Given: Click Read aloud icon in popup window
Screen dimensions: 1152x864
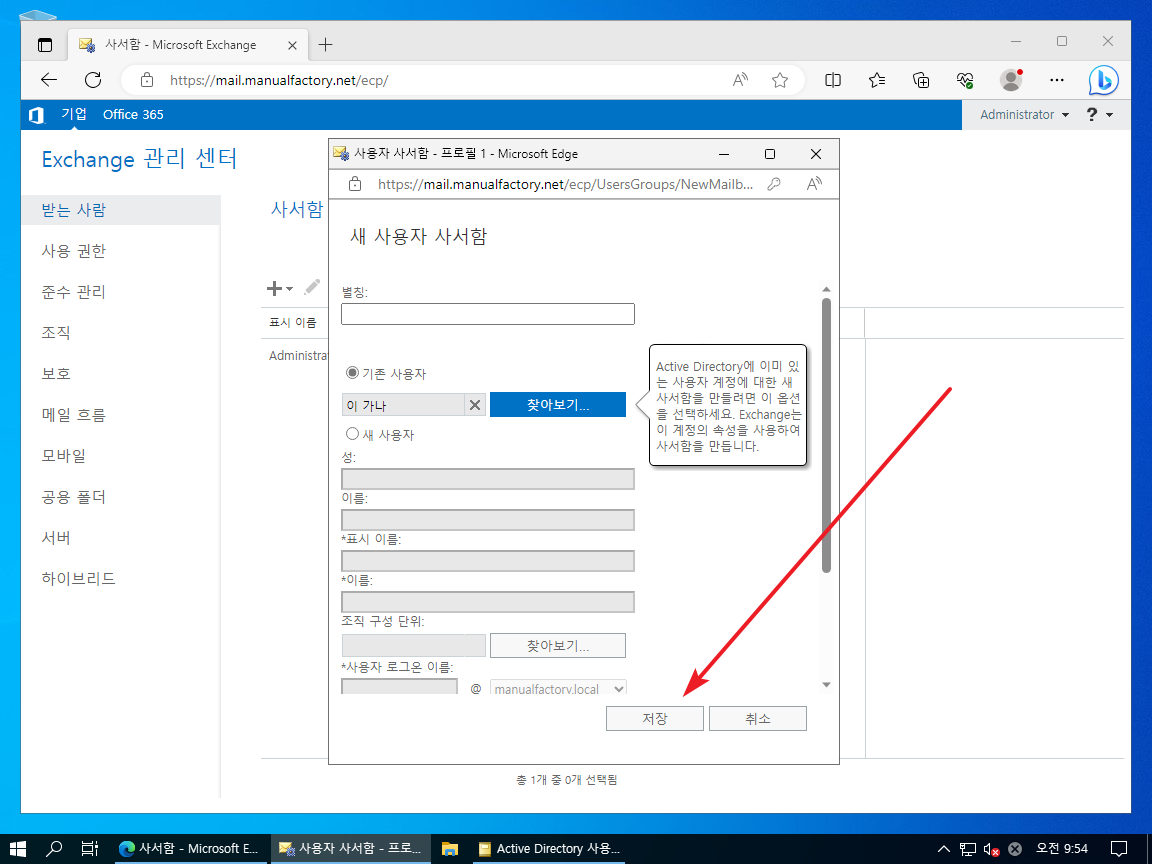Looking at the screenshot, I should click(x=814, y=184).
